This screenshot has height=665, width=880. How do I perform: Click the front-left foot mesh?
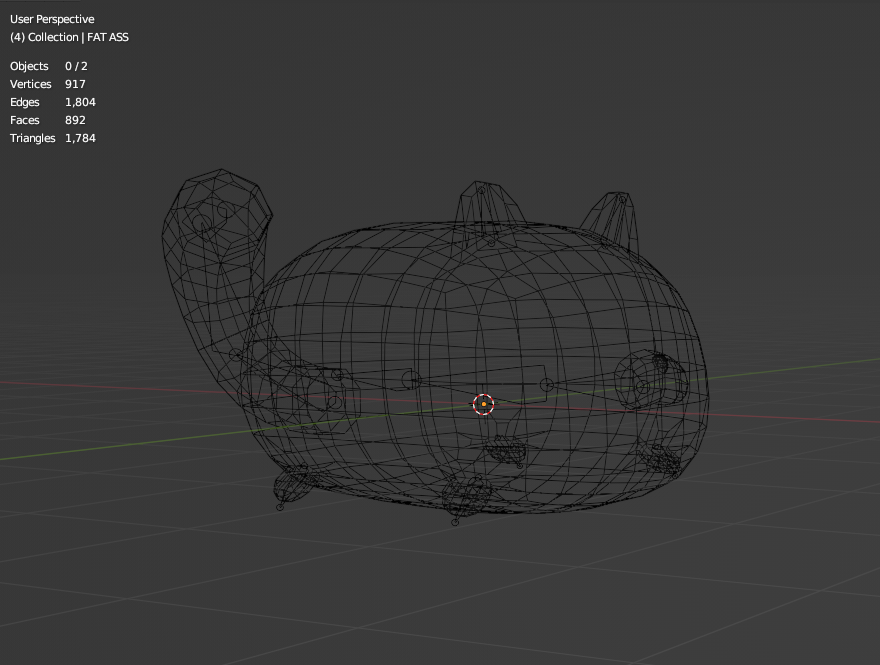tap(294, 485)
